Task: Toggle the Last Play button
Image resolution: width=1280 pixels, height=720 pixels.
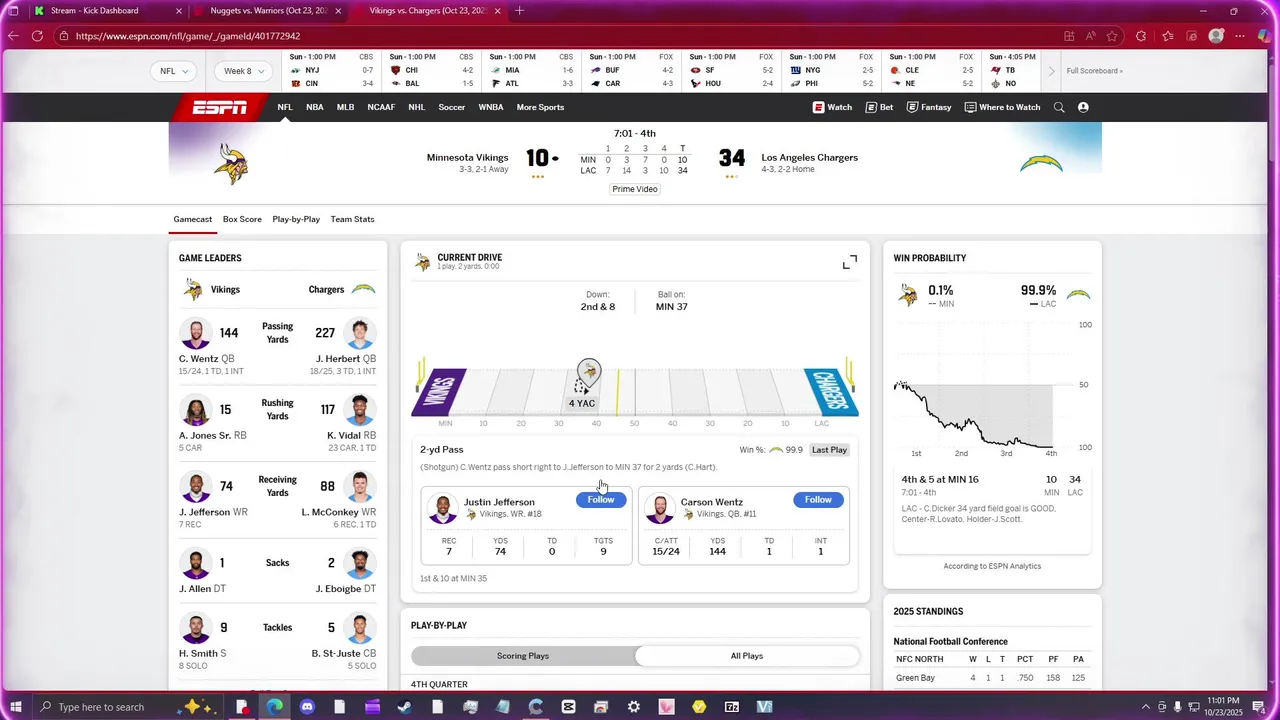Action: (829, 450)
